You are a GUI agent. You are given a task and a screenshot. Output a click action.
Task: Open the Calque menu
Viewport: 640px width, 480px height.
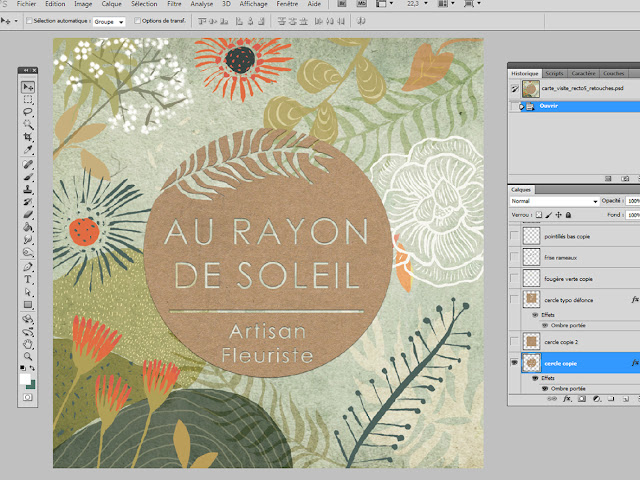pyautogui.click(x=111, y=4)
